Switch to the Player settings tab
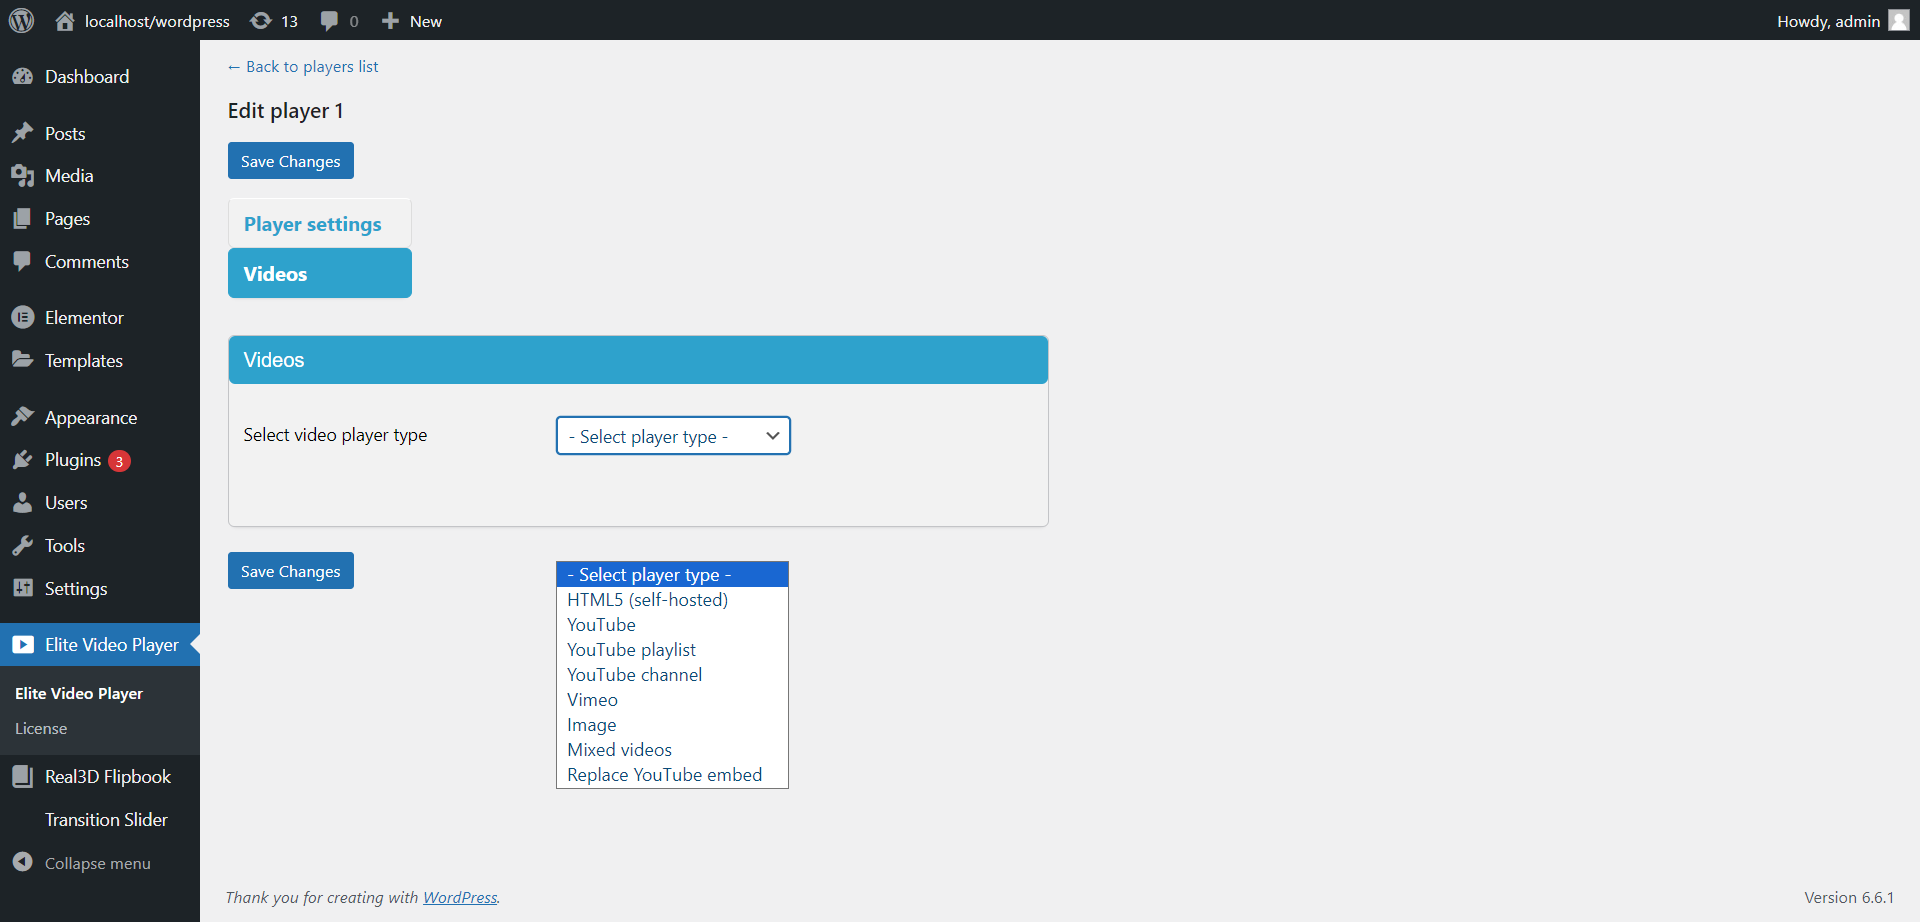 coord(320,224)
